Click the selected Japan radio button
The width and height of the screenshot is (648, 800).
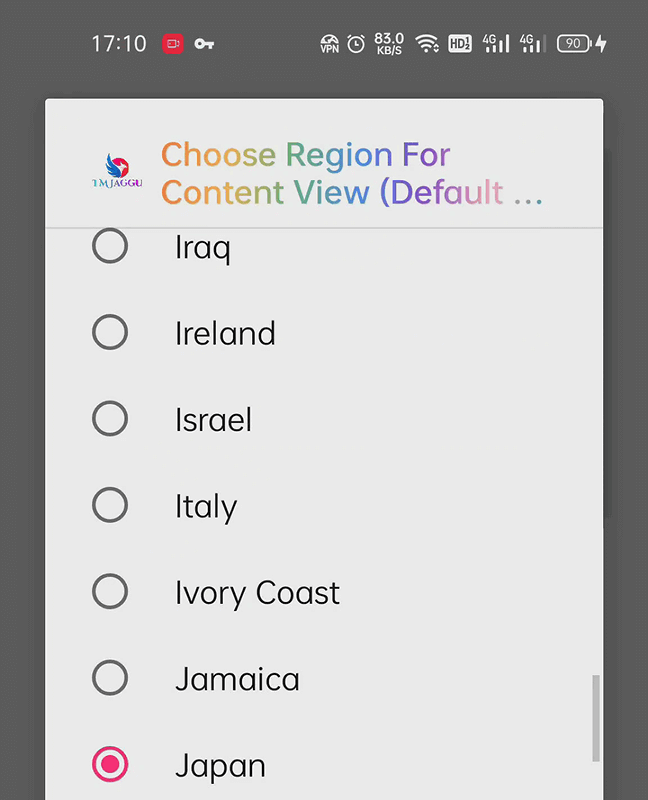(110, 764)
